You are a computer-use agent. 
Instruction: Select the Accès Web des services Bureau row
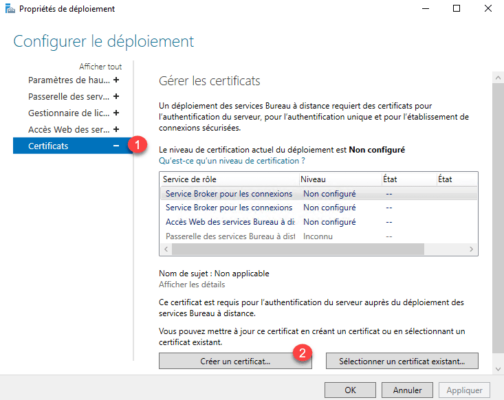319,222
